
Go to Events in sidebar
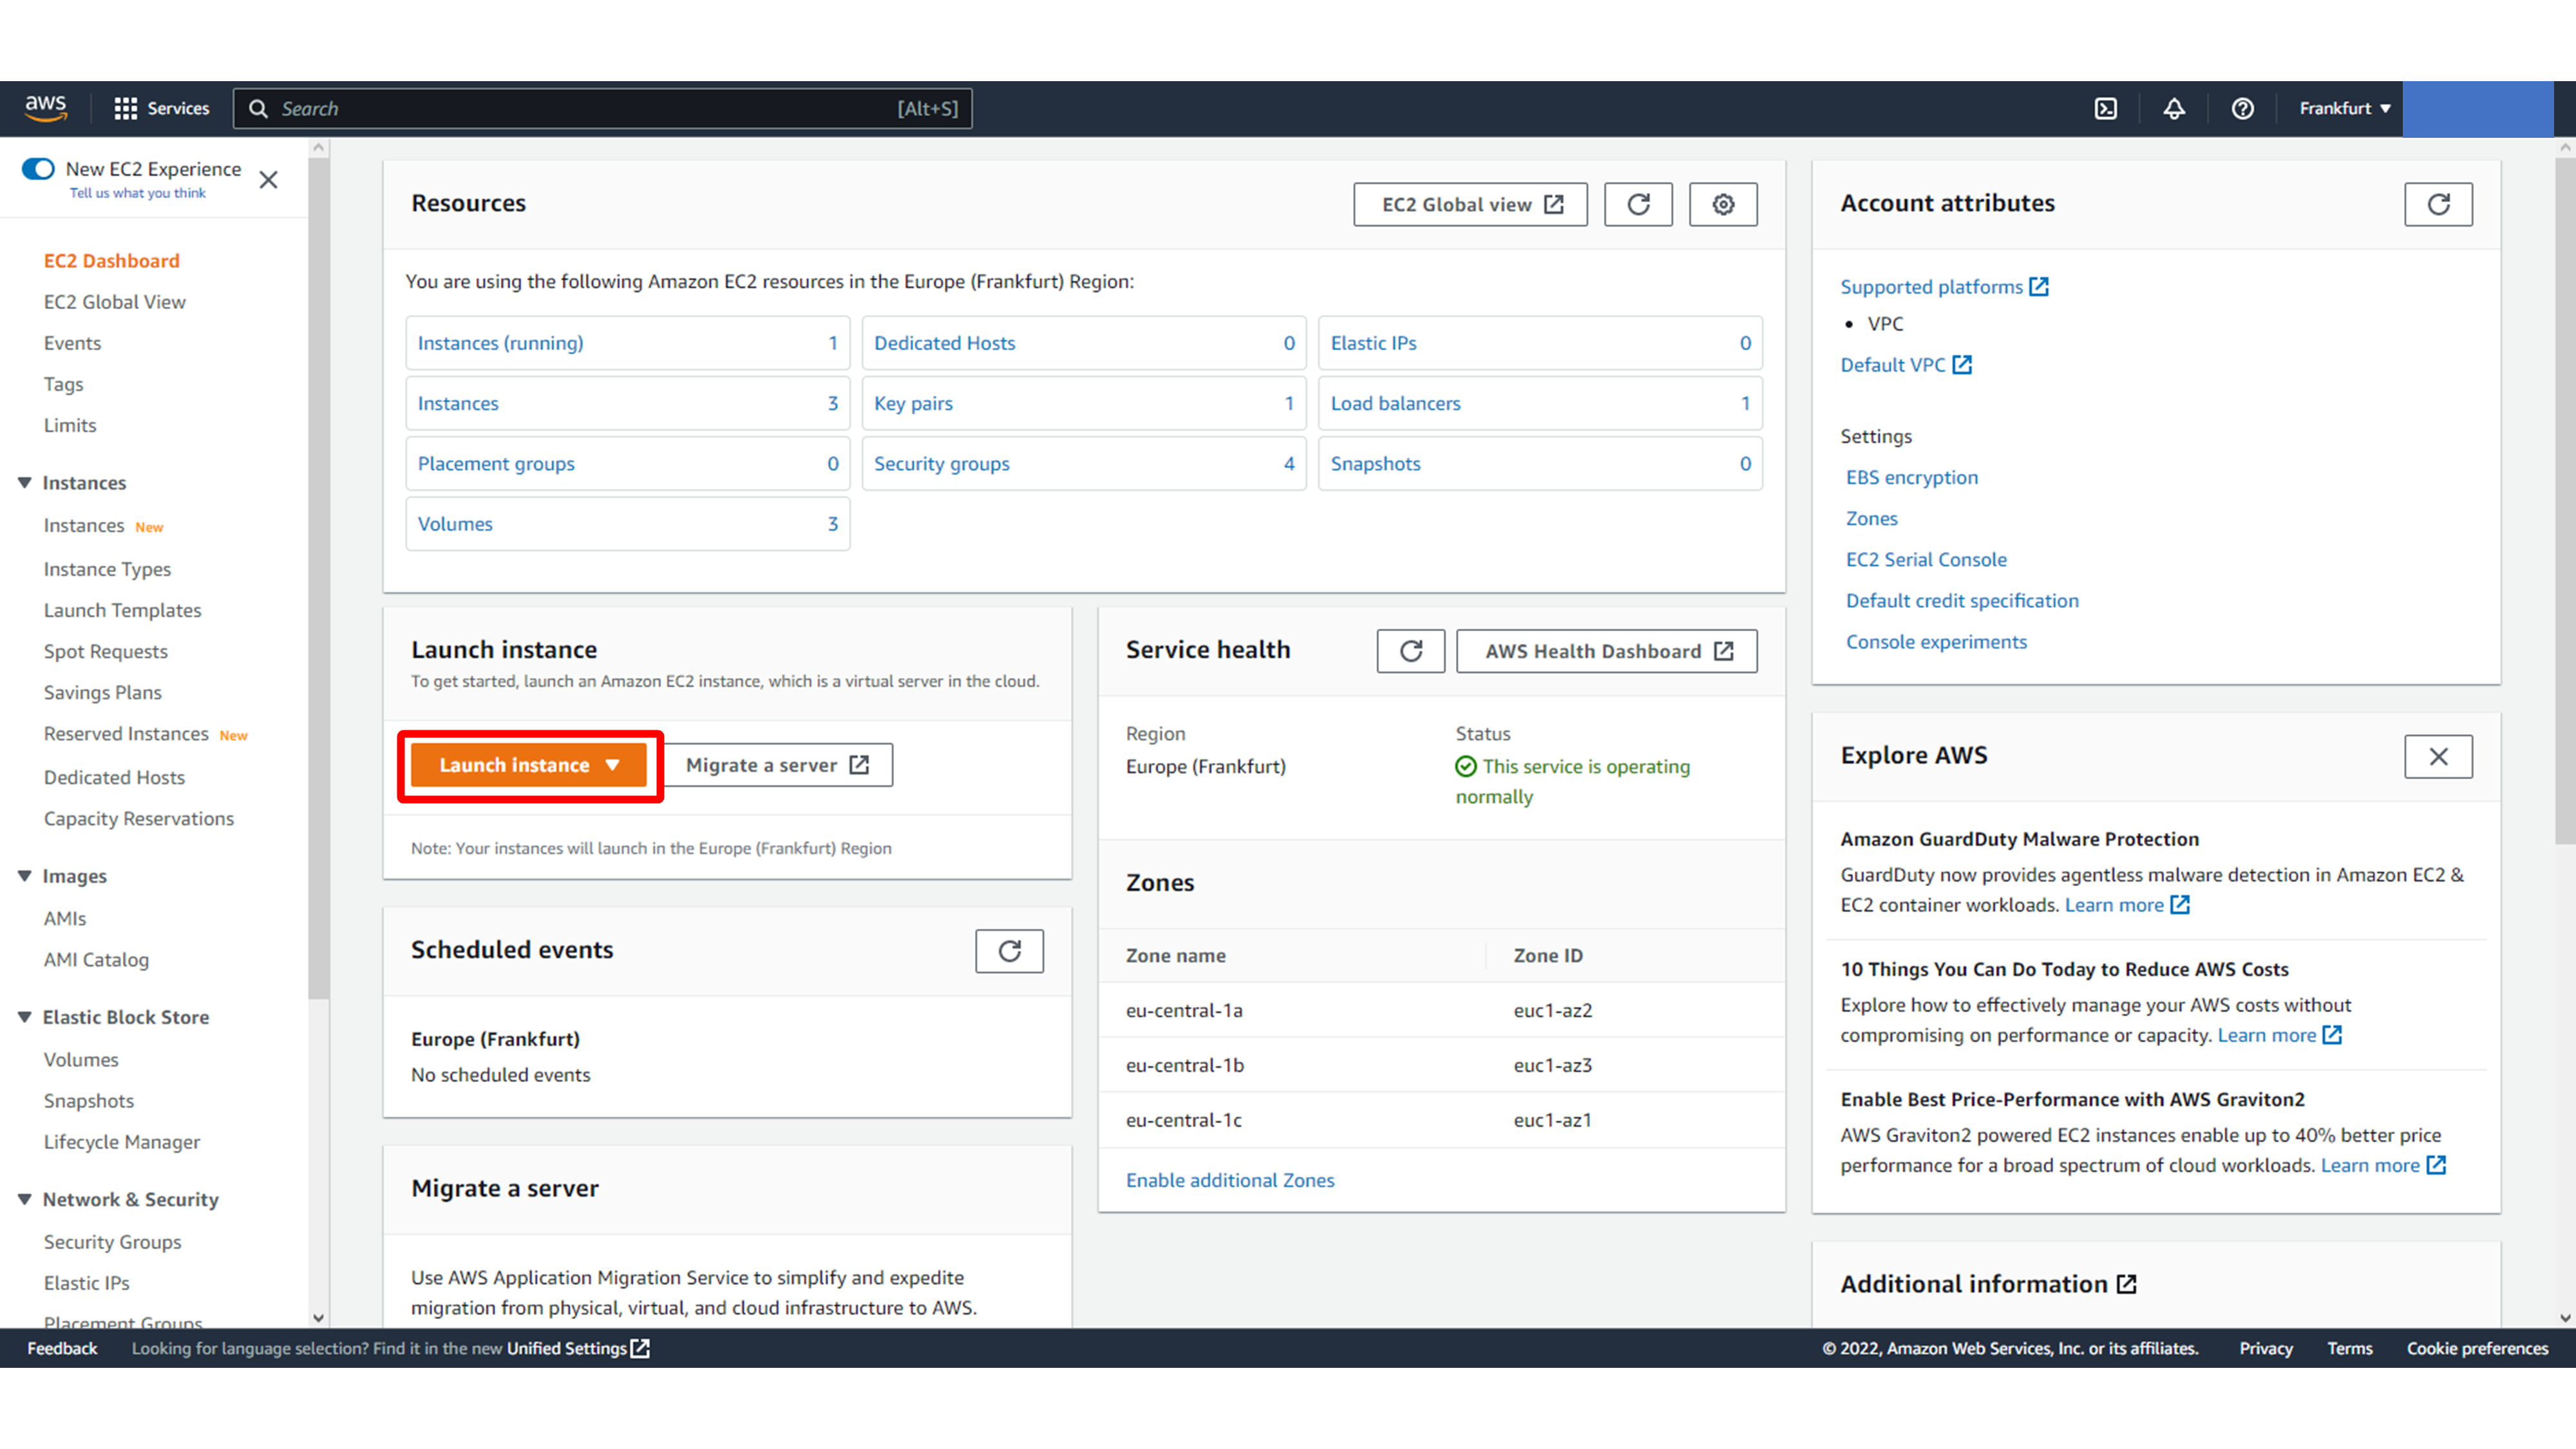click(72, 343)
